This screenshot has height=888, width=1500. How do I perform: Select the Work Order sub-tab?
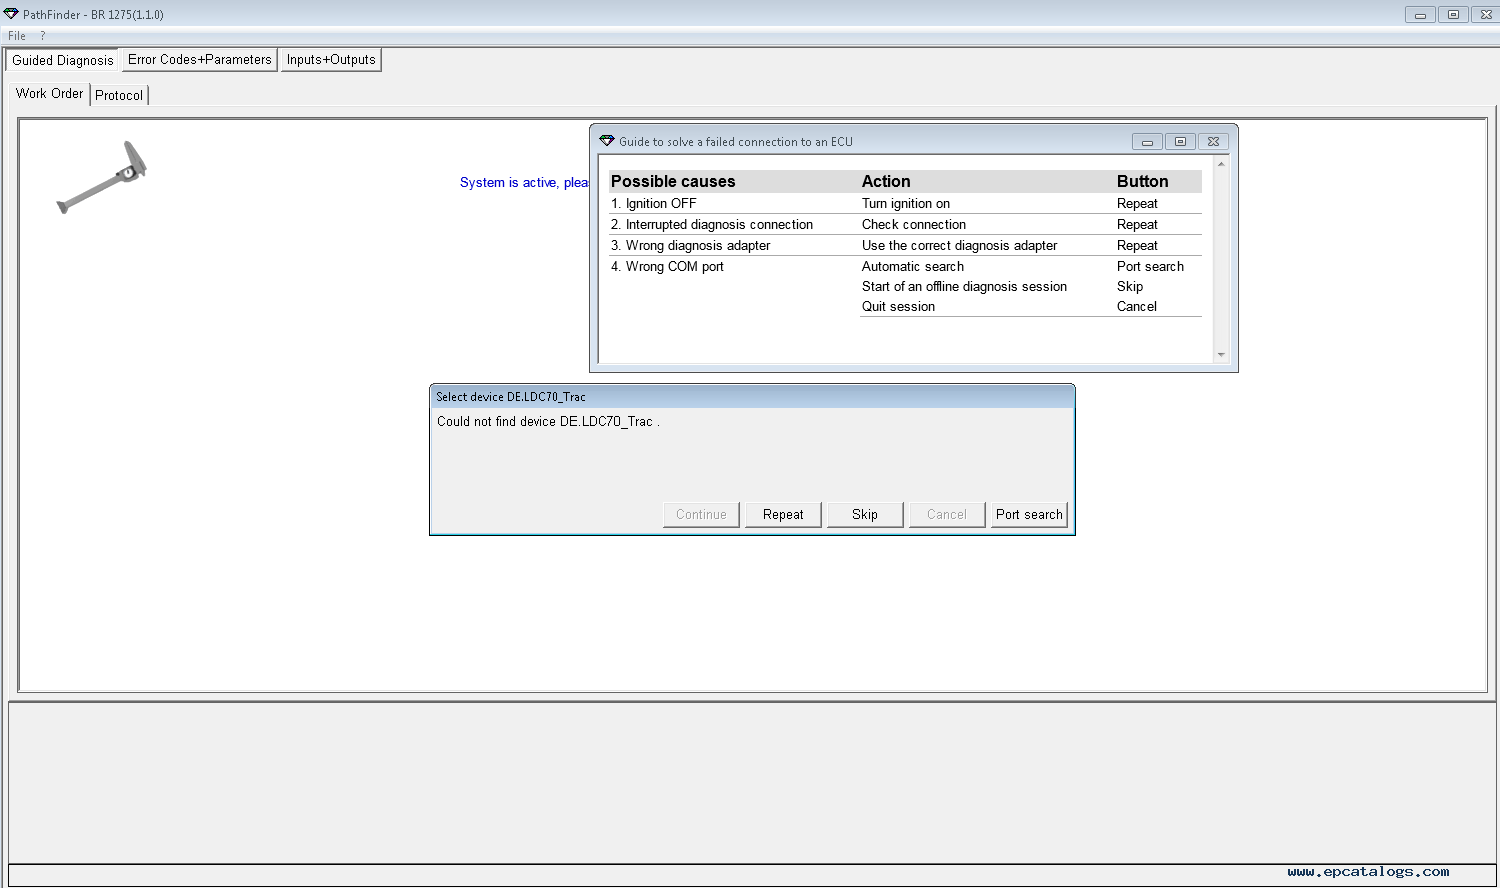click(x=50, y=94)
